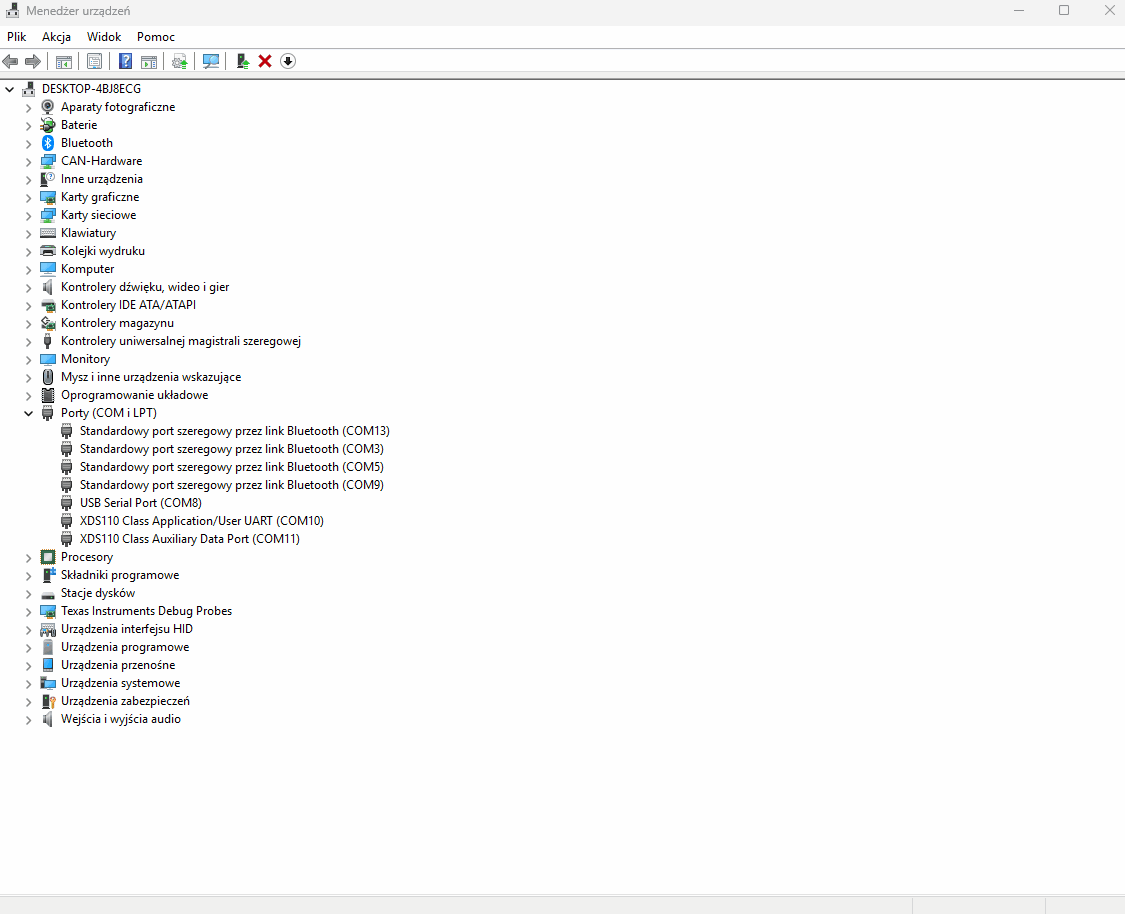Click the Disable device down-arrow circle icon
Viewport: 1125px width, 914px height.
click(x=288, y=62)
